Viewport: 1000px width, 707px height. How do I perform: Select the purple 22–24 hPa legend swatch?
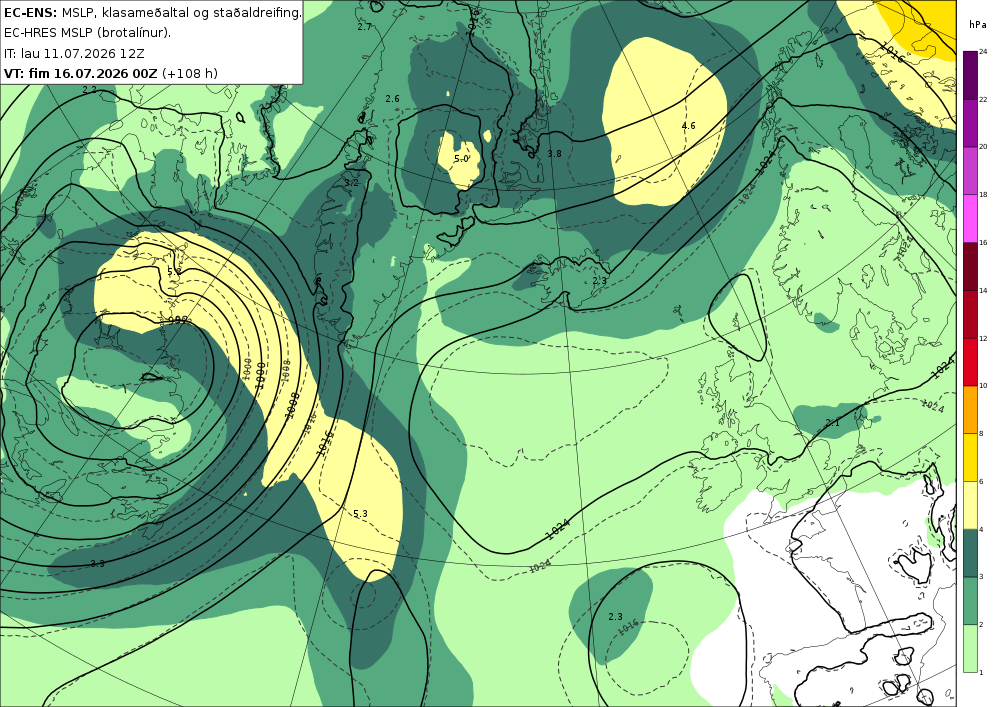click(x=970, y=75)
